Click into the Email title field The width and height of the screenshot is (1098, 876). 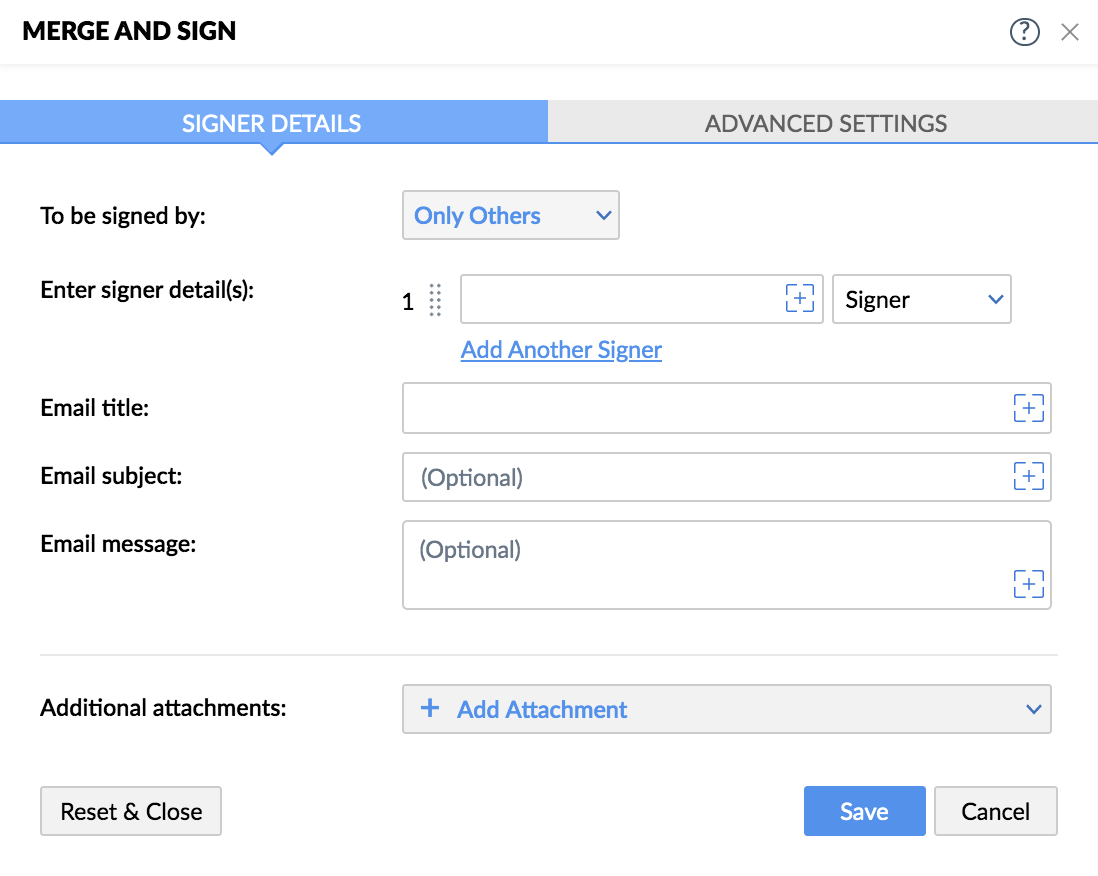(700, 408)
